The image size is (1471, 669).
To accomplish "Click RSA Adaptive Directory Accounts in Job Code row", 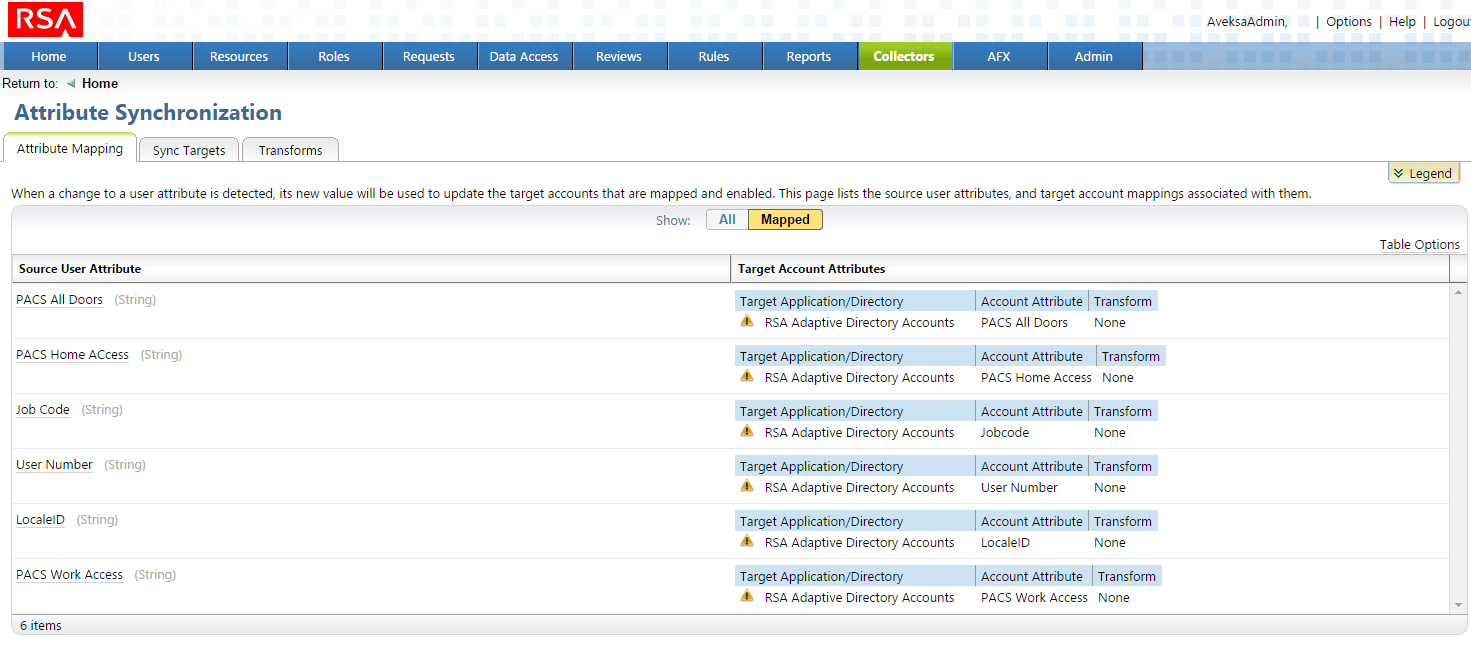I will click(859, 433).
